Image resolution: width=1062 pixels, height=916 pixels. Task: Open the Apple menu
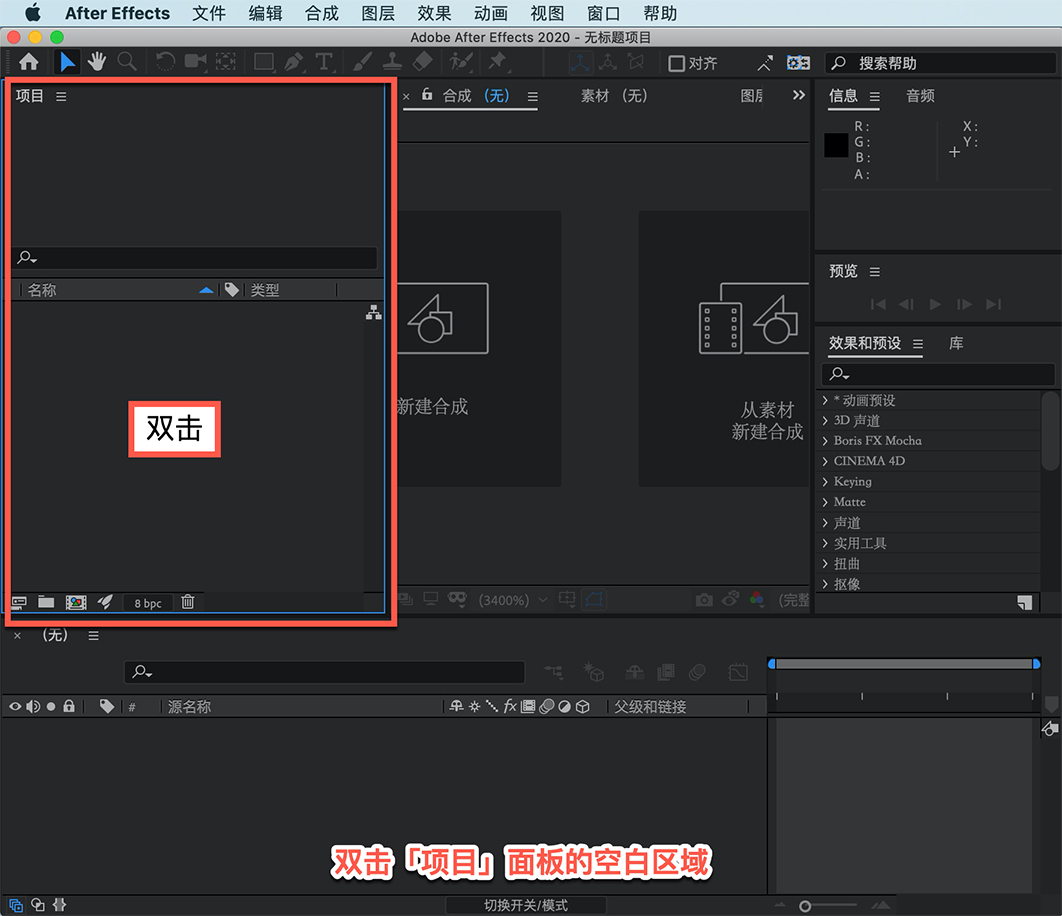click(33, 13)
